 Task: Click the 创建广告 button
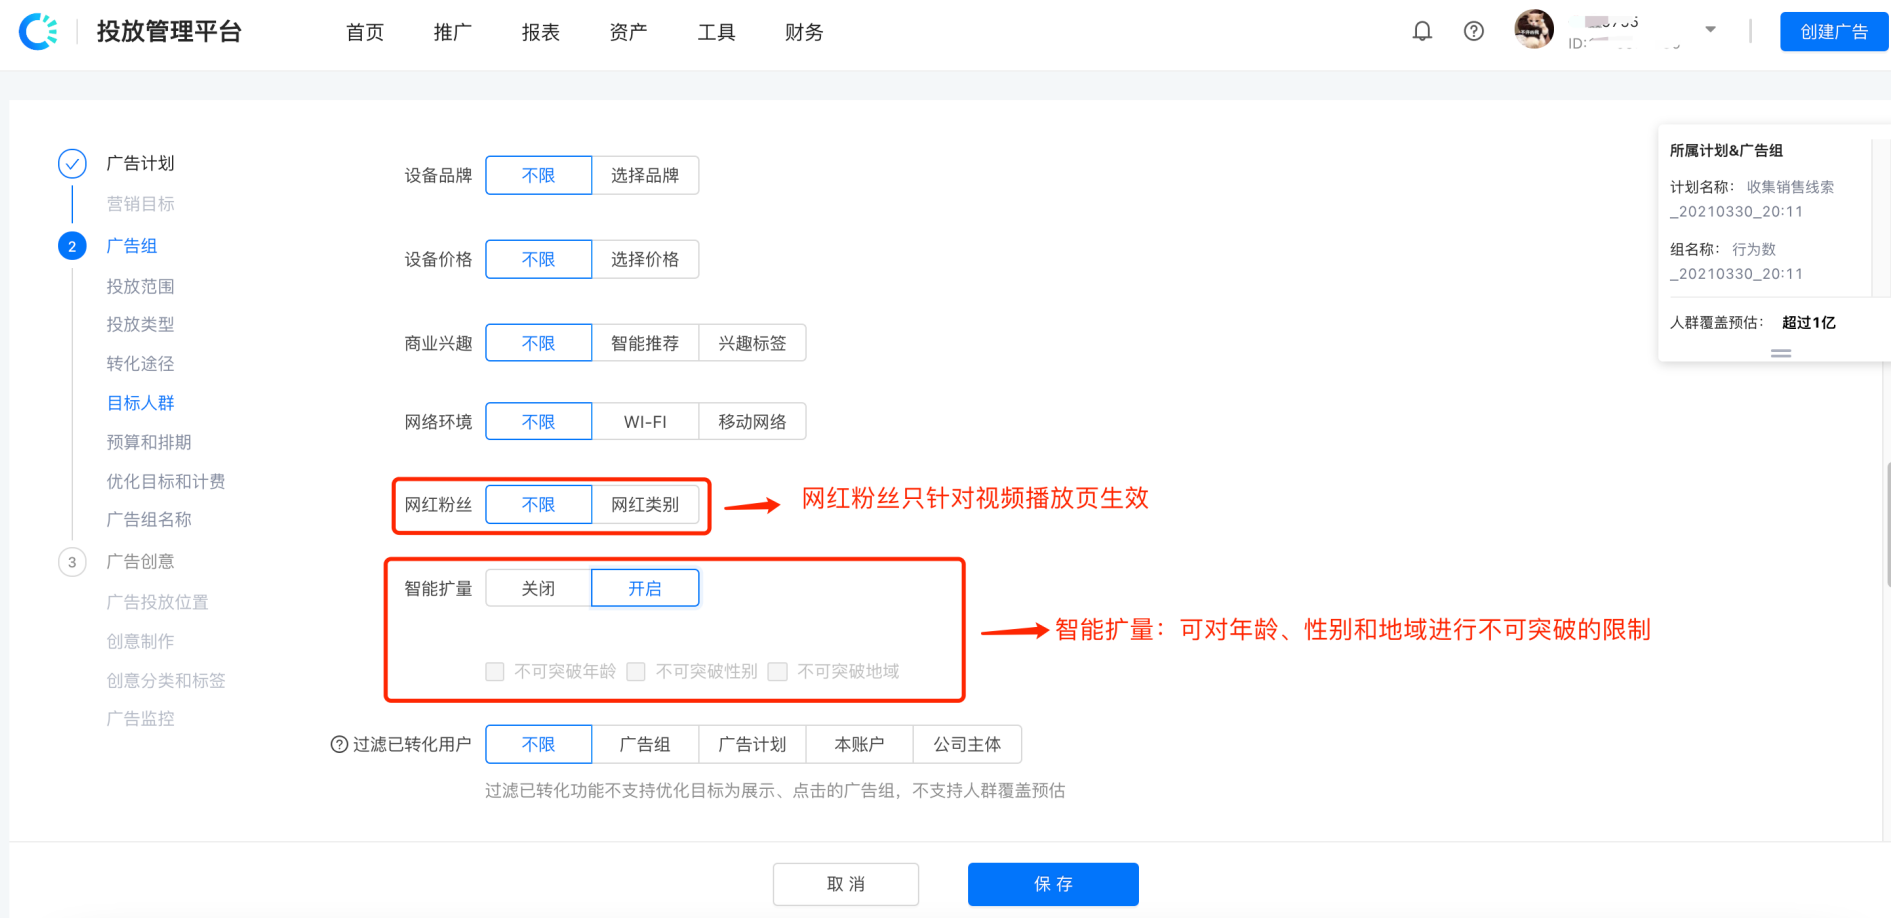point(1834,31)
